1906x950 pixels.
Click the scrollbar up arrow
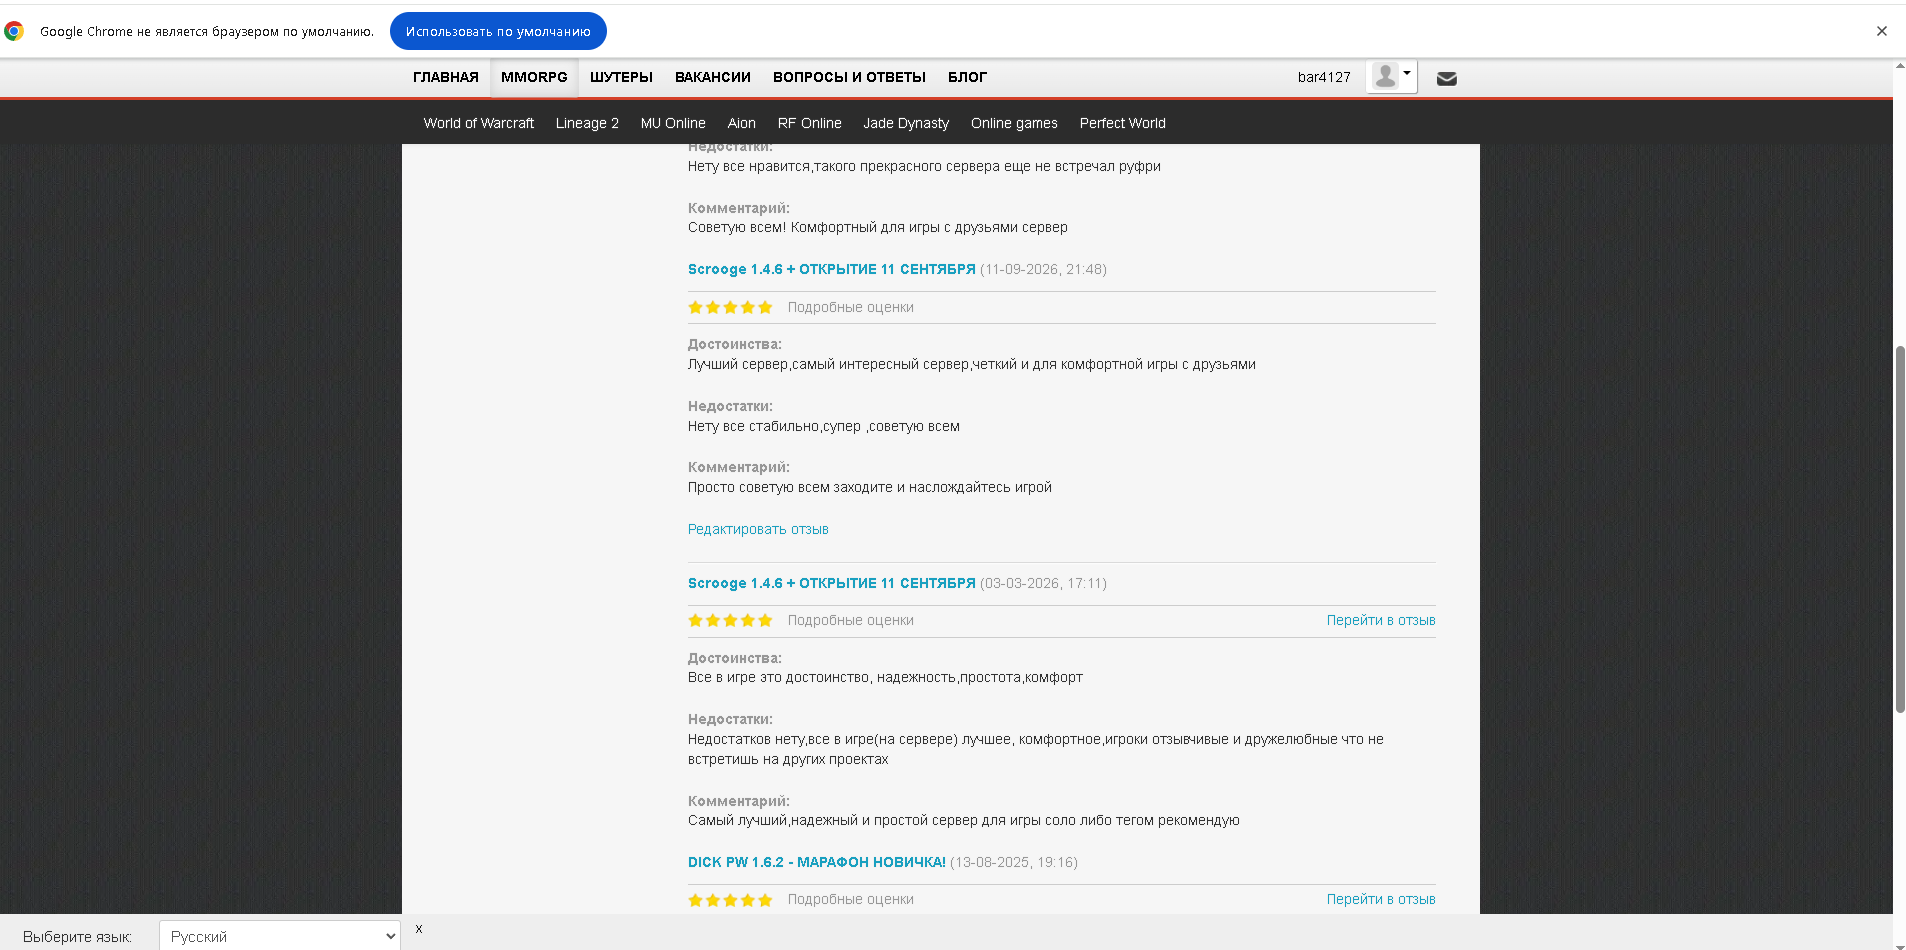(1900, 65)
